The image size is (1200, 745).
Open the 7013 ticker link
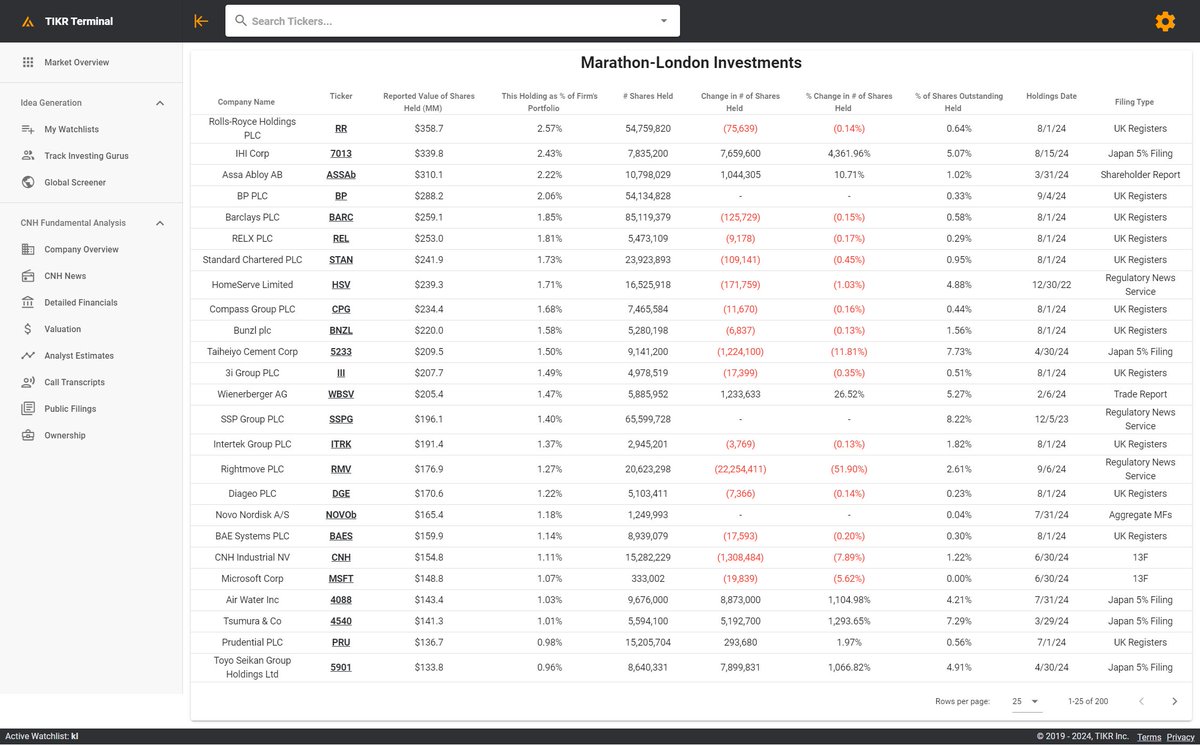coord(341,153)
